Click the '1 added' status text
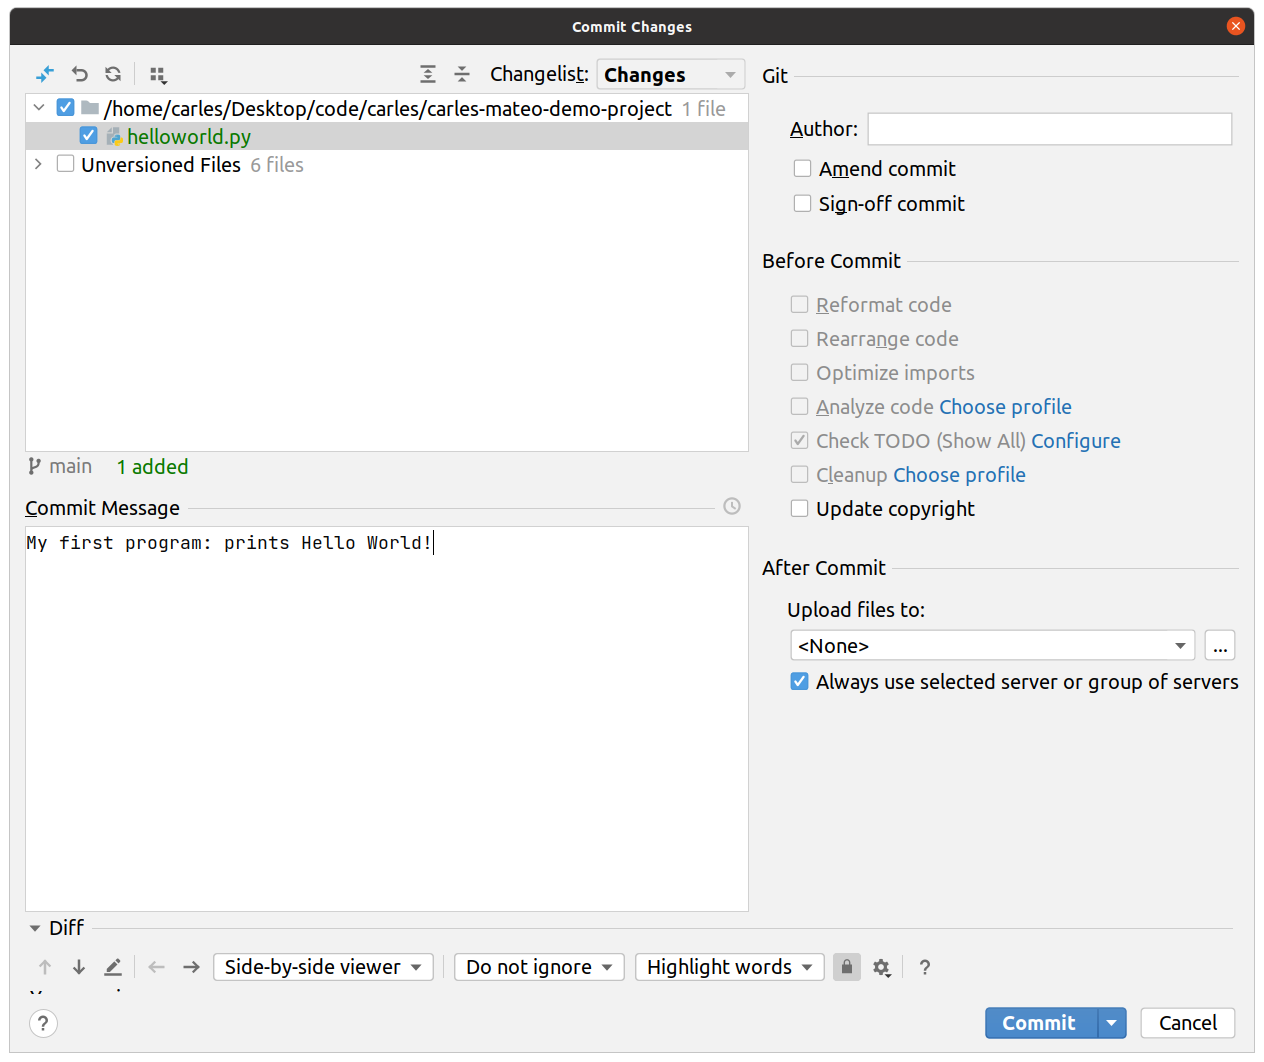This screenshot has width=1264, height=1062. (152, 467)
